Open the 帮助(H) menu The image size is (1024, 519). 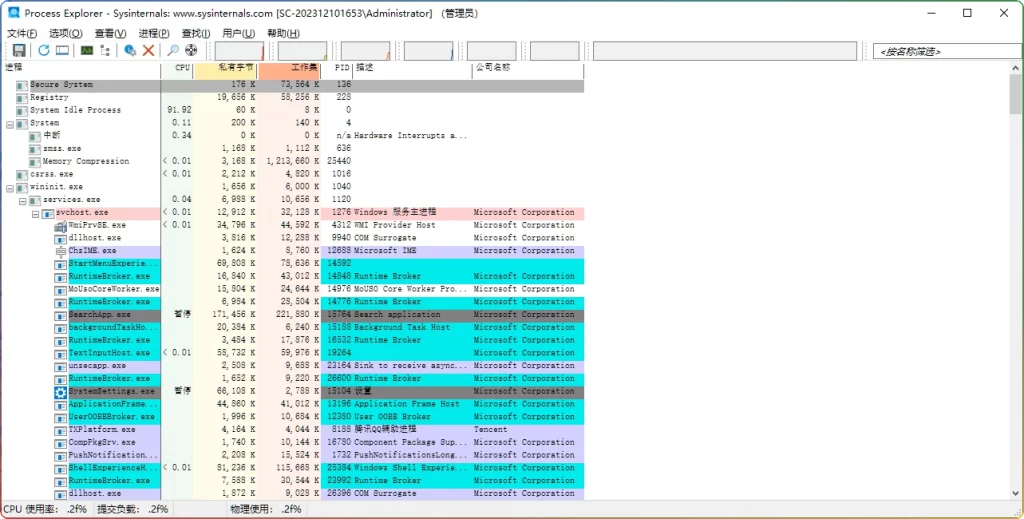click(283, 33)
